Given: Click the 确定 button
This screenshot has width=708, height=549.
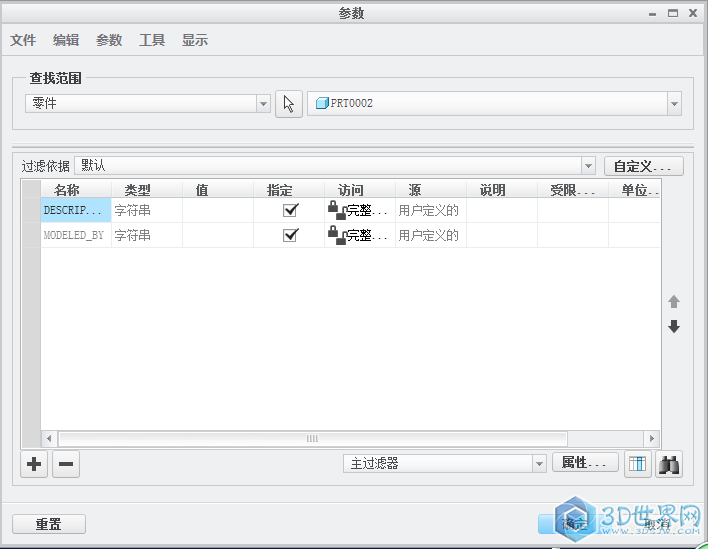Looking at the screenshot, I should (574, 524).
